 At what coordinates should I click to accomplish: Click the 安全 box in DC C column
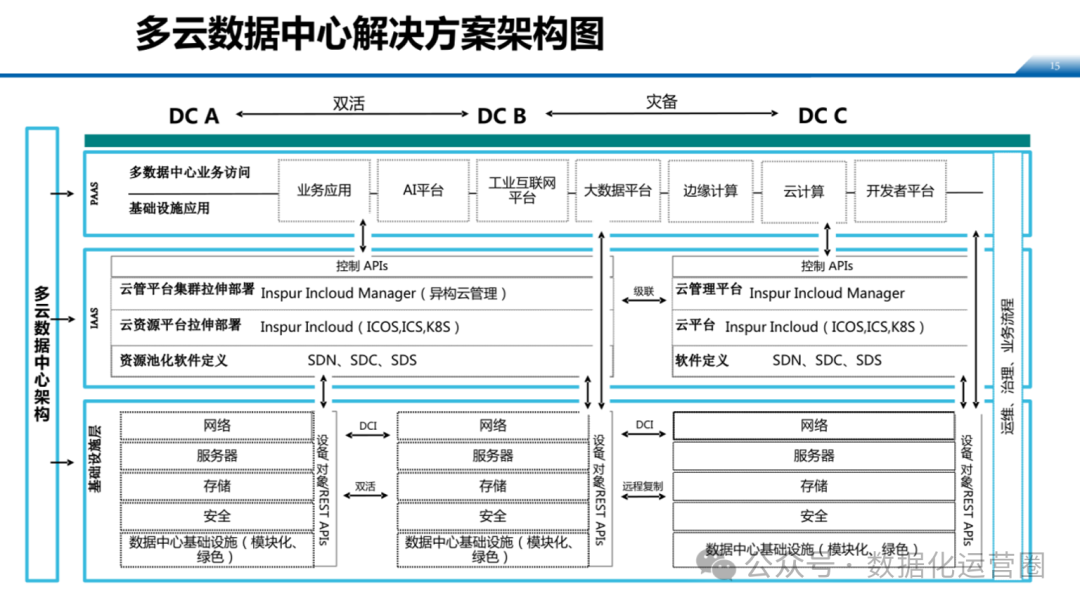pyautogui.click(x=814, y=516)
